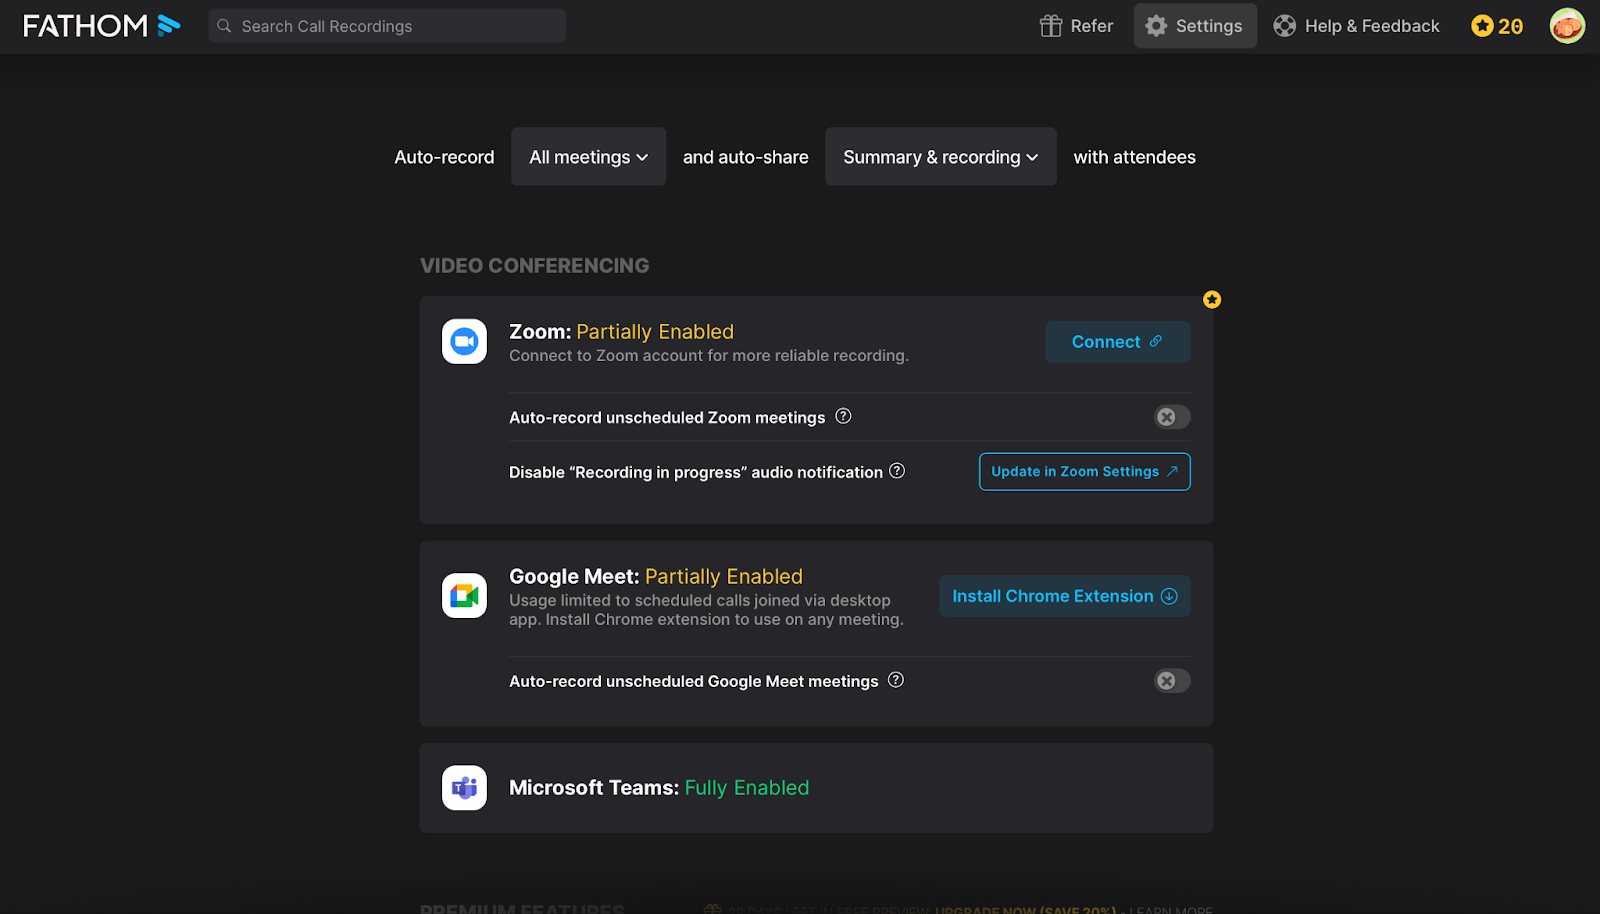
Task: Show info about Recording in progress notification
Action: (897, 471)
